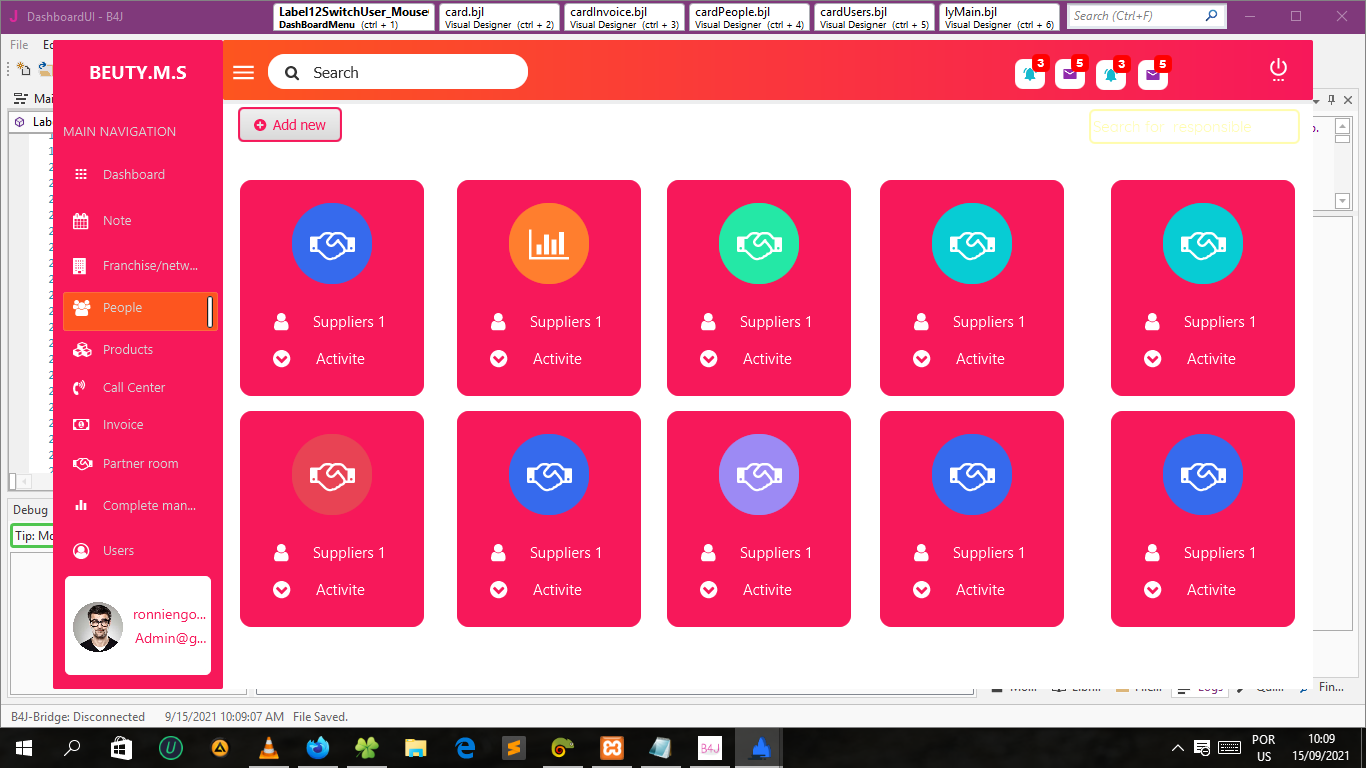Click the Note calendar icon in sidebar
Screen dimensions: 1366x768
81,221
